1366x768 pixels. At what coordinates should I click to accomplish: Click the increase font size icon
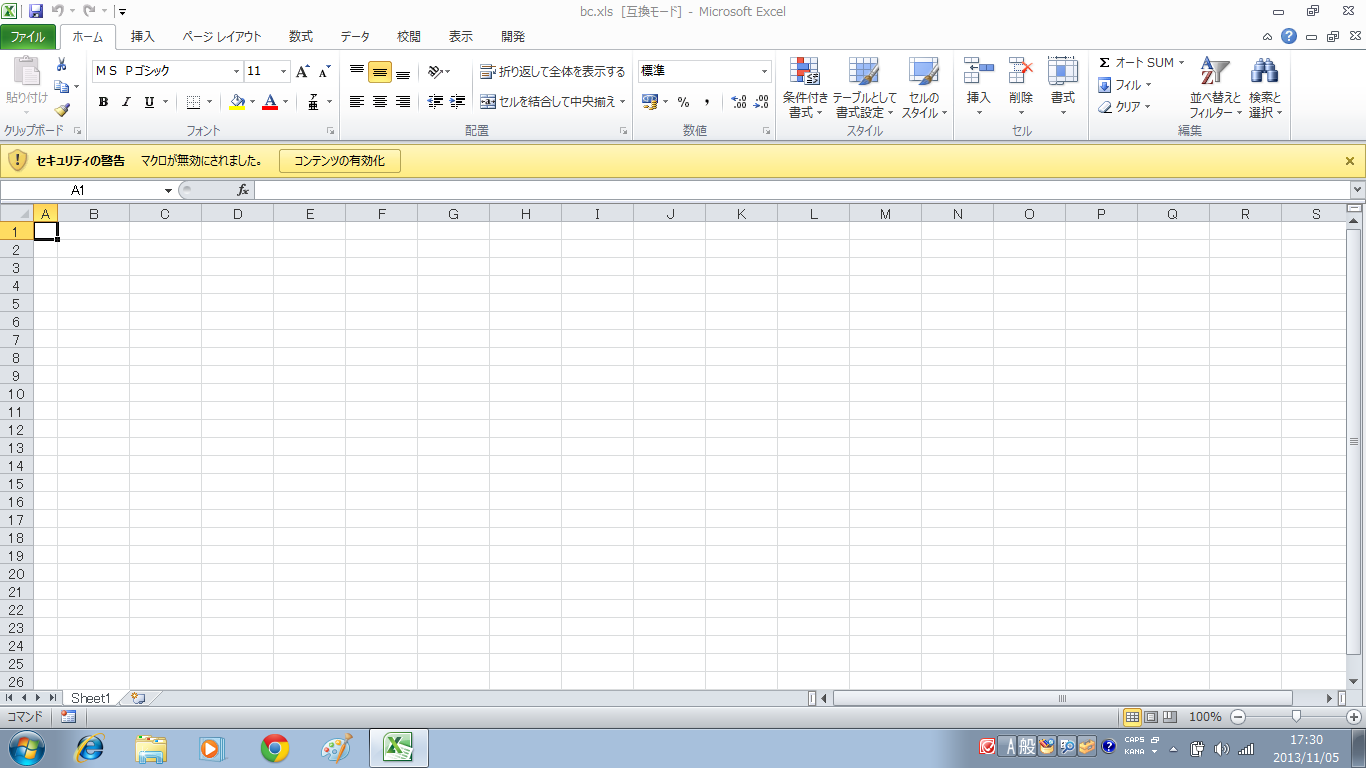303,71
